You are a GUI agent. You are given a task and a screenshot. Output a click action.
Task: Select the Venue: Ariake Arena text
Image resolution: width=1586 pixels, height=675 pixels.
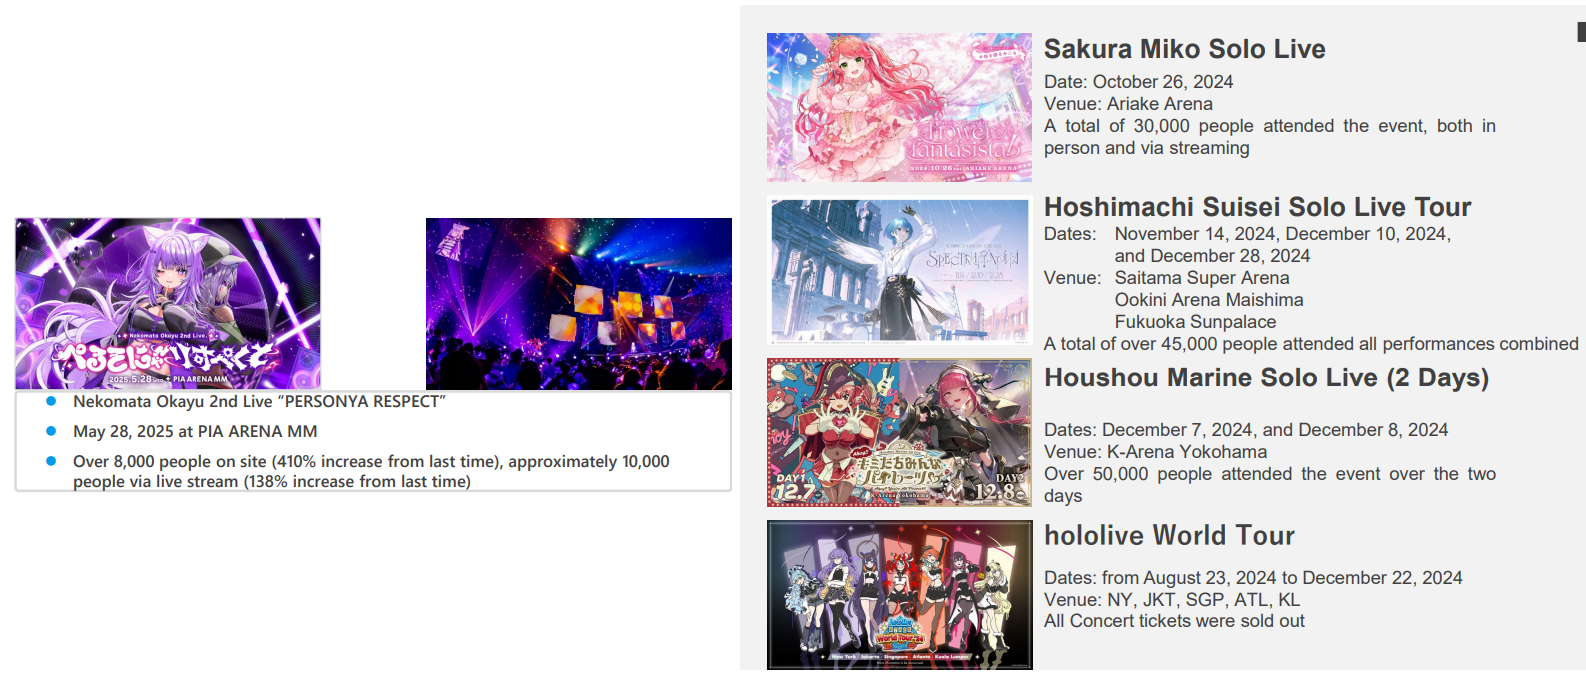pos(1128,104)
